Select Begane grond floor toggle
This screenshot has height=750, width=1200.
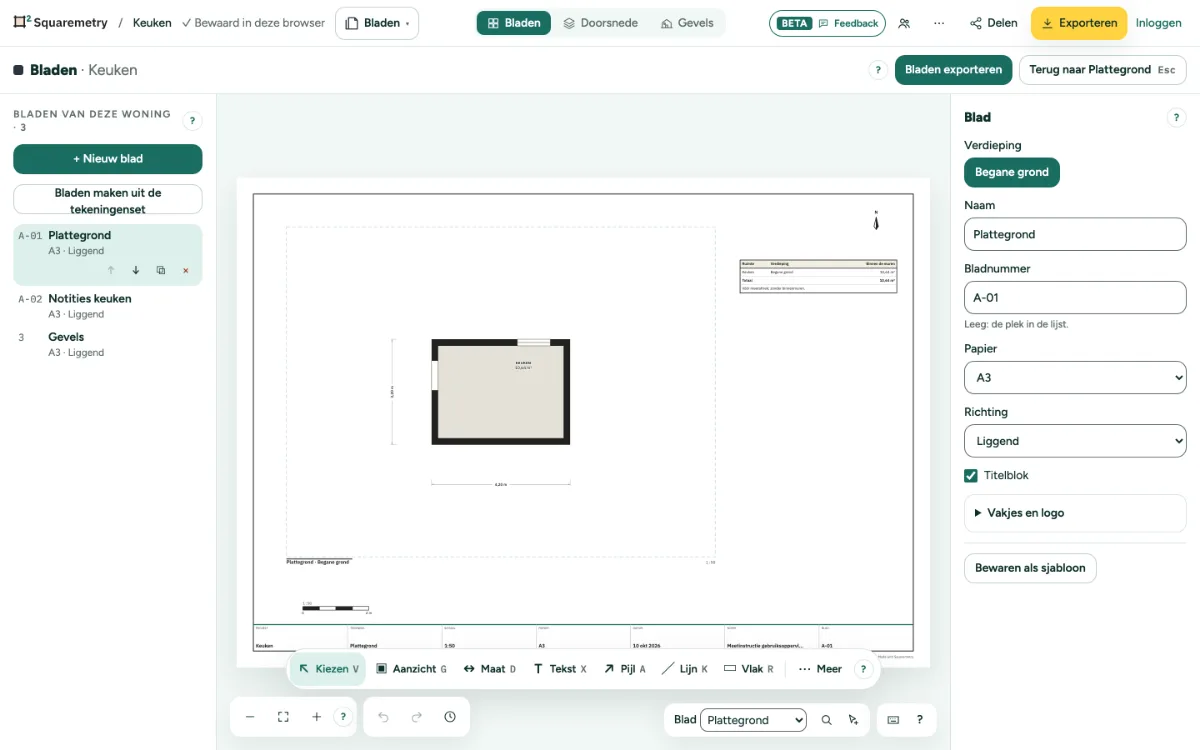click(x=1012, y=172)
